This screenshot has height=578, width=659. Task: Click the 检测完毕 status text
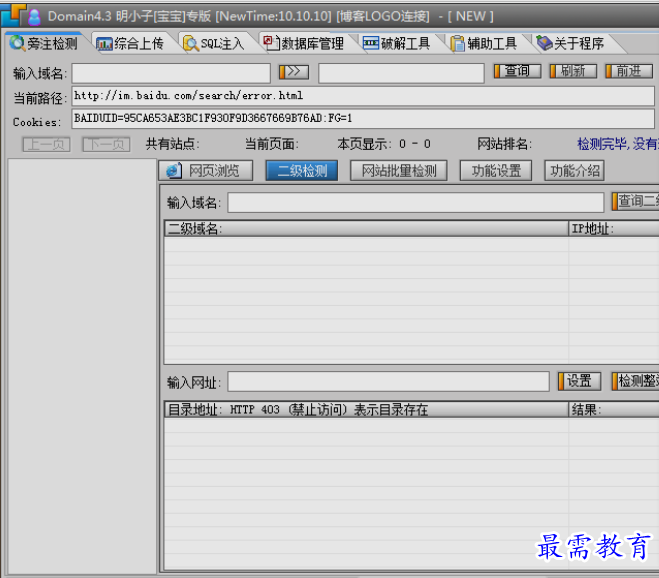pyautogui.click(x=618, y=144)
